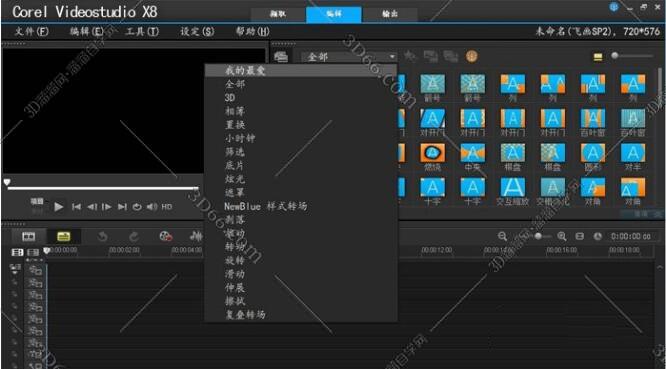Image resolution: width=666 pixels, height=369 pixels.
Task: Choose 全部 from category list
Action: [x=235, y=84]
